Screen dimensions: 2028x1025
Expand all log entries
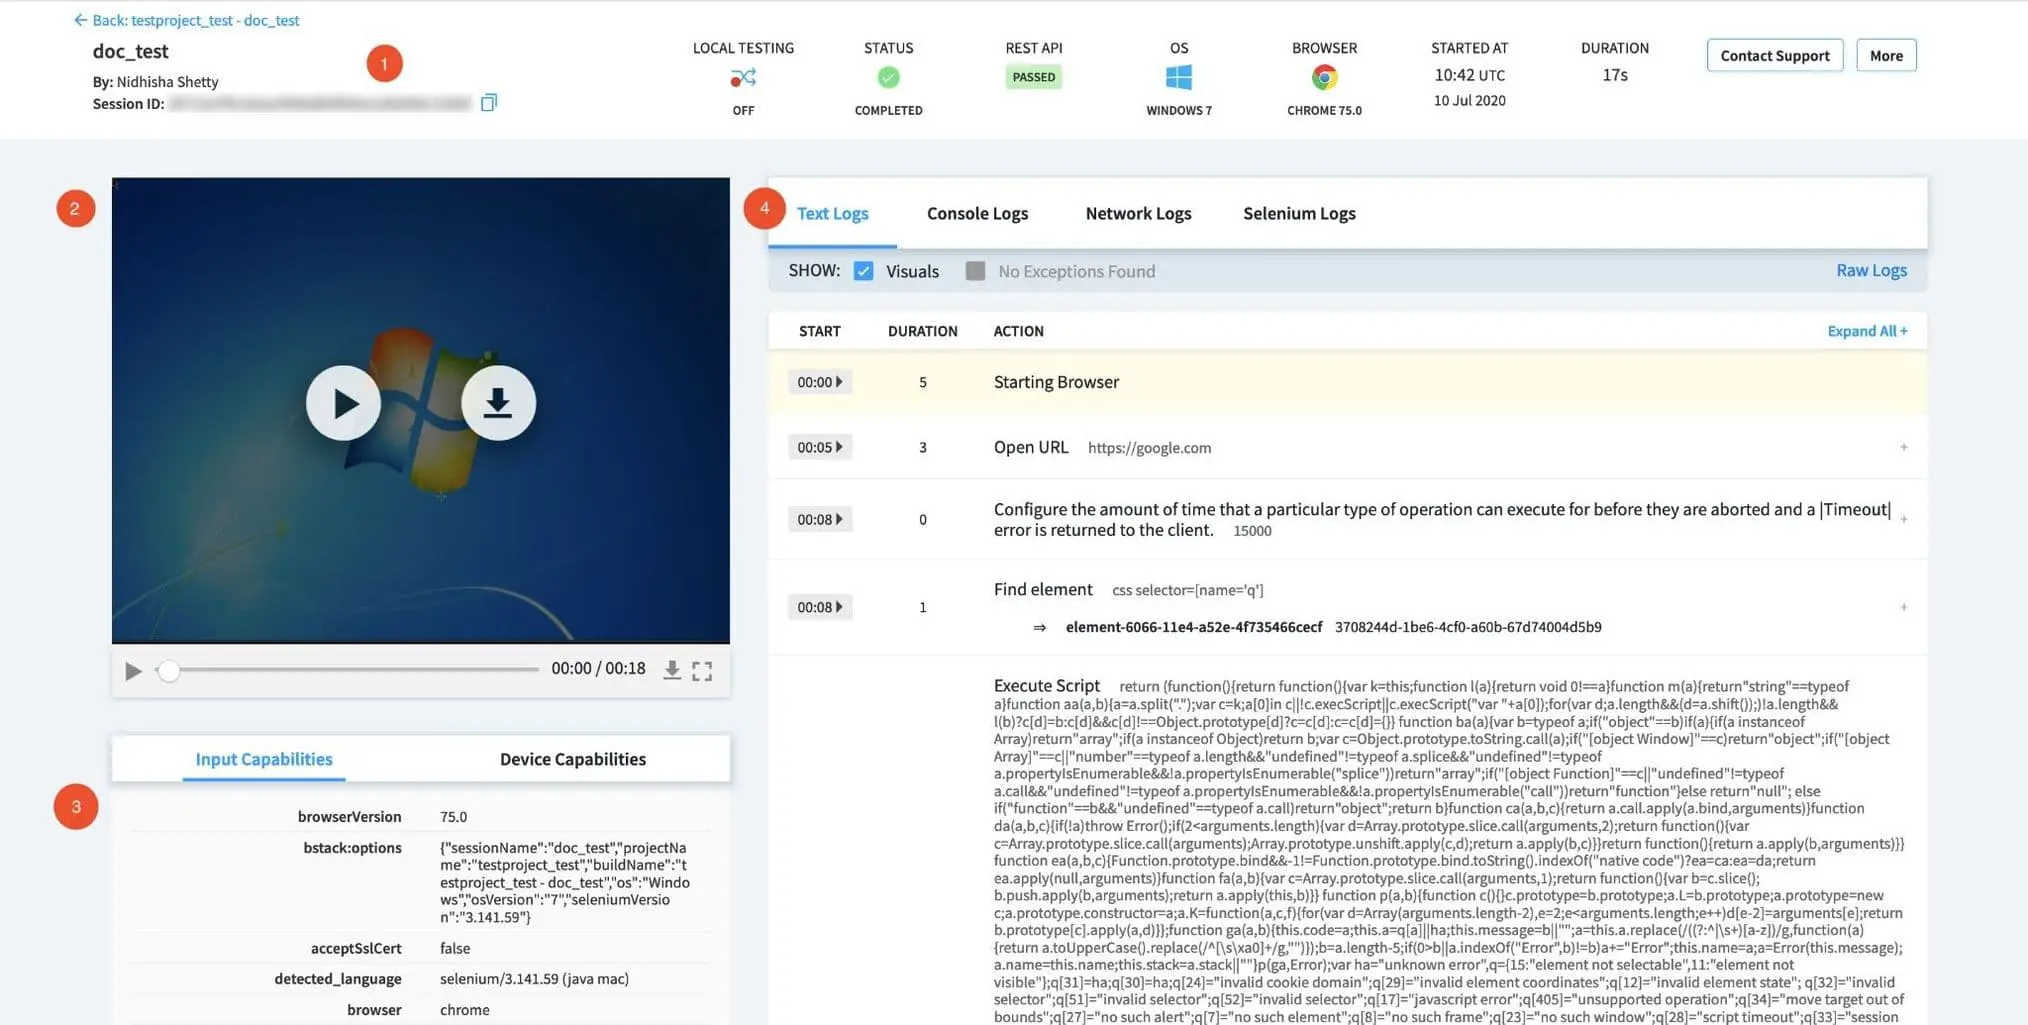(1866, 331)
